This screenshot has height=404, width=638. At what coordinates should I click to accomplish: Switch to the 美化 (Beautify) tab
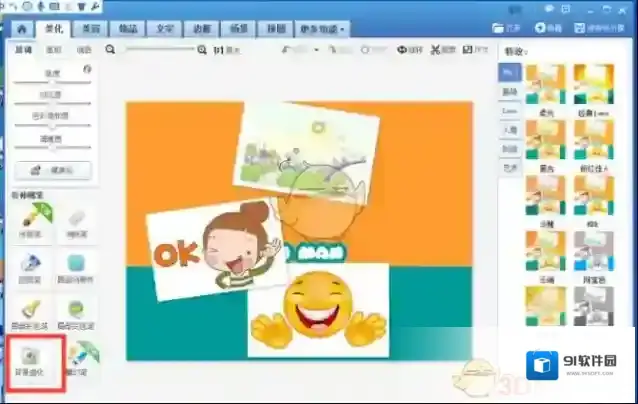coord(55,29)
